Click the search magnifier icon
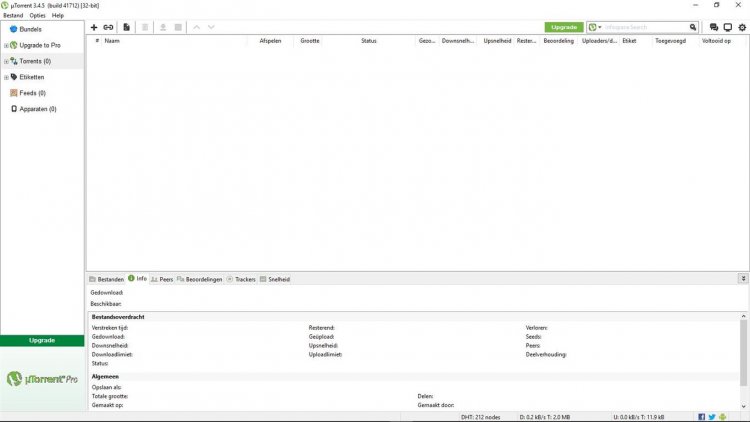The image size is (750, 422). (693, 27)
